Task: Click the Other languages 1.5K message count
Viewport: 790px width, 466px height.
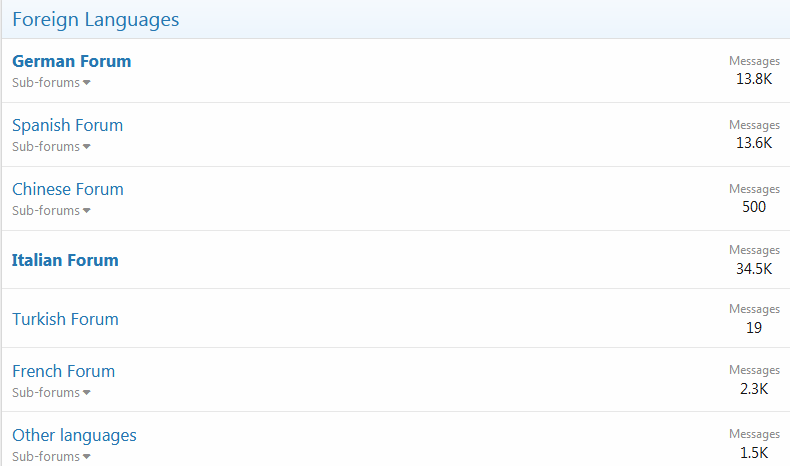Action: [x=754, y=452]
